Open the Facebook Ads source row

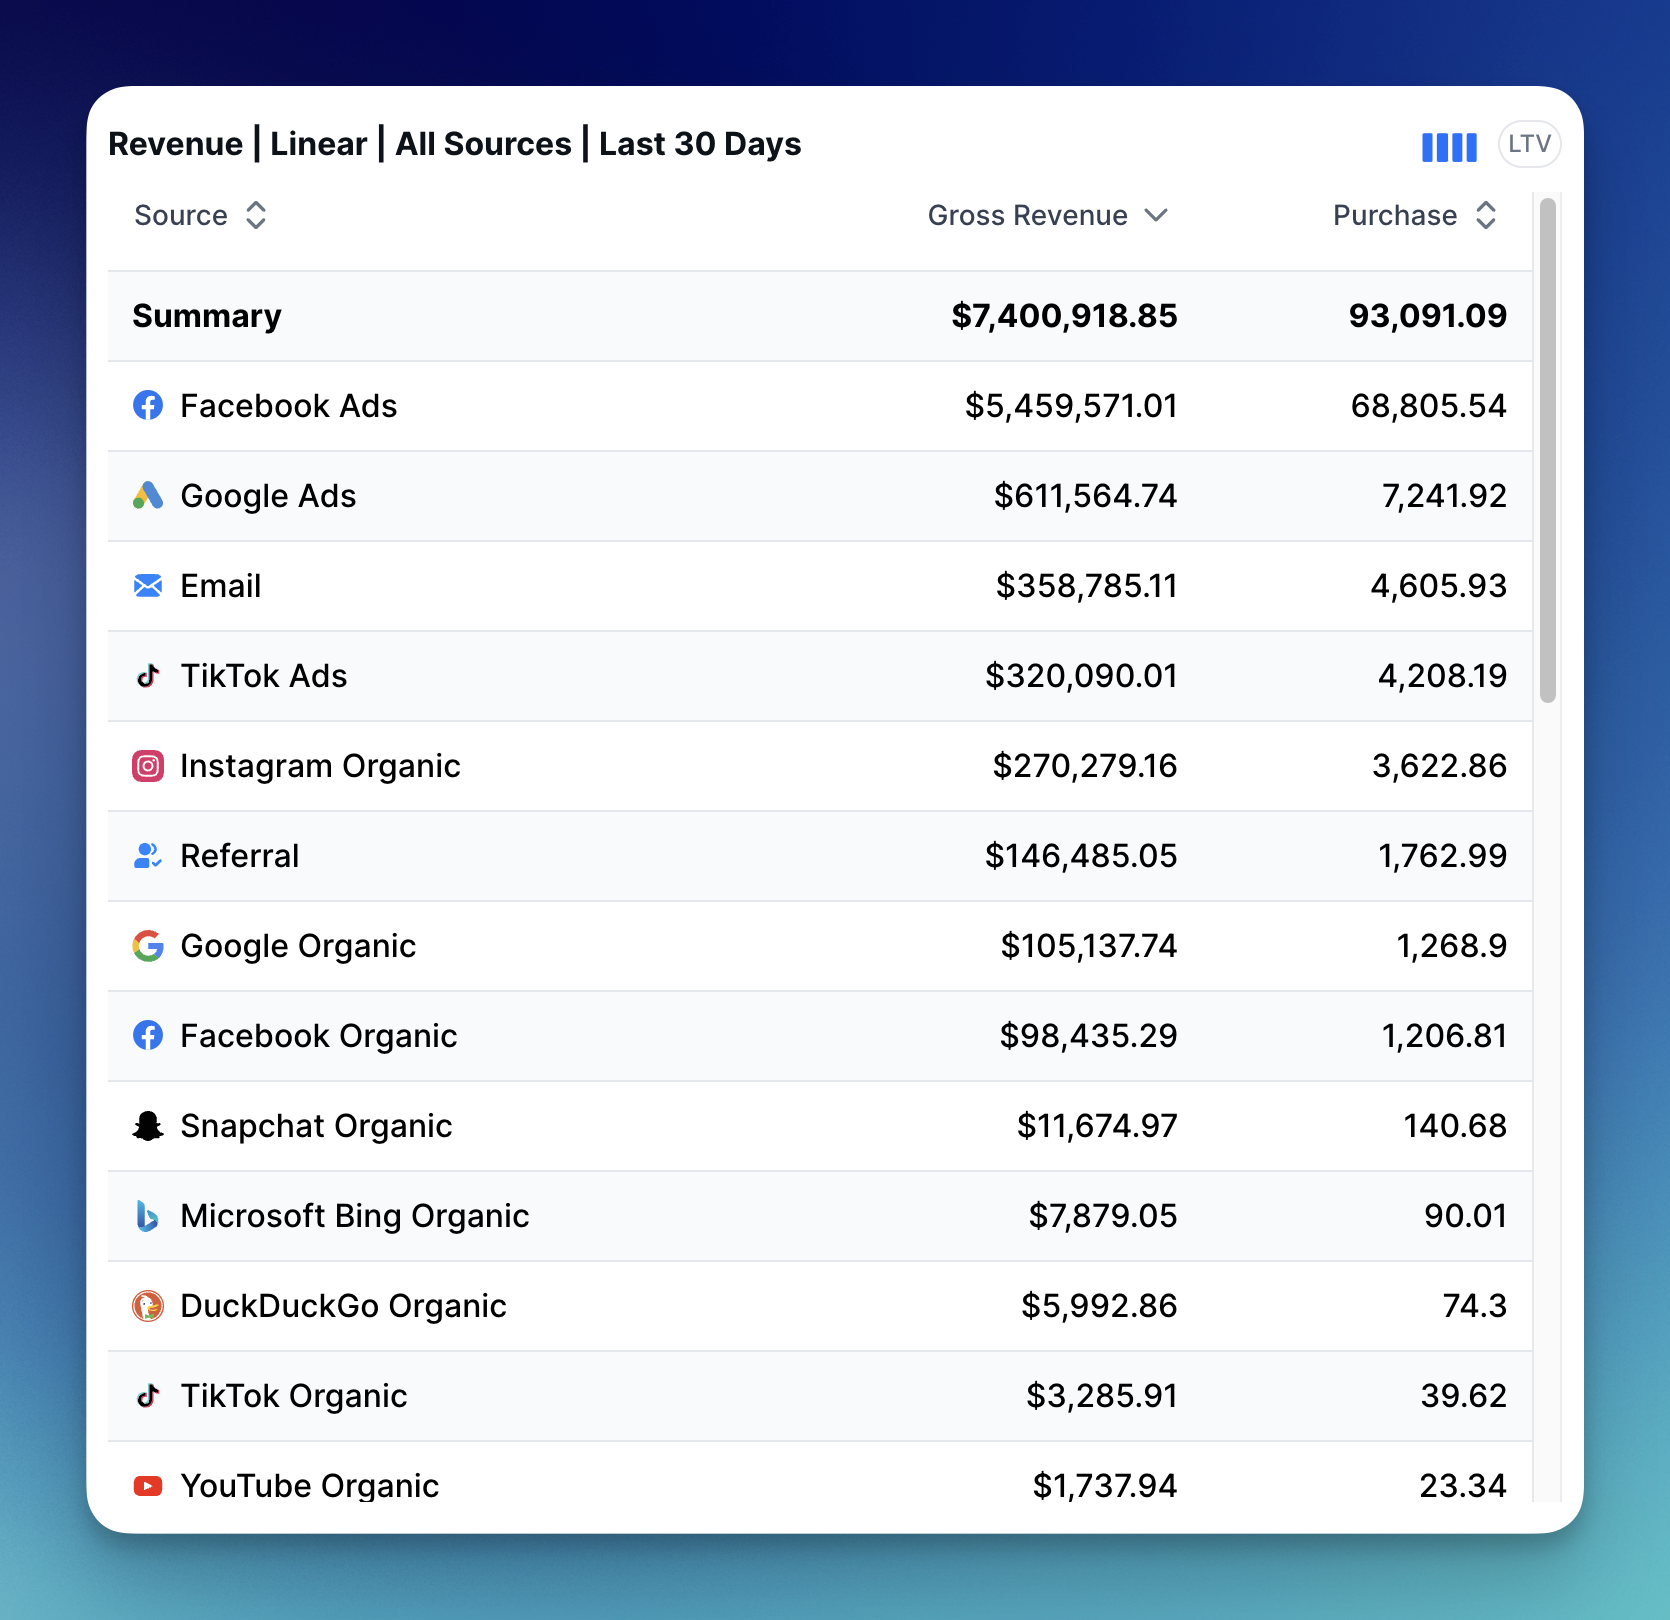(x=820, y=406)
